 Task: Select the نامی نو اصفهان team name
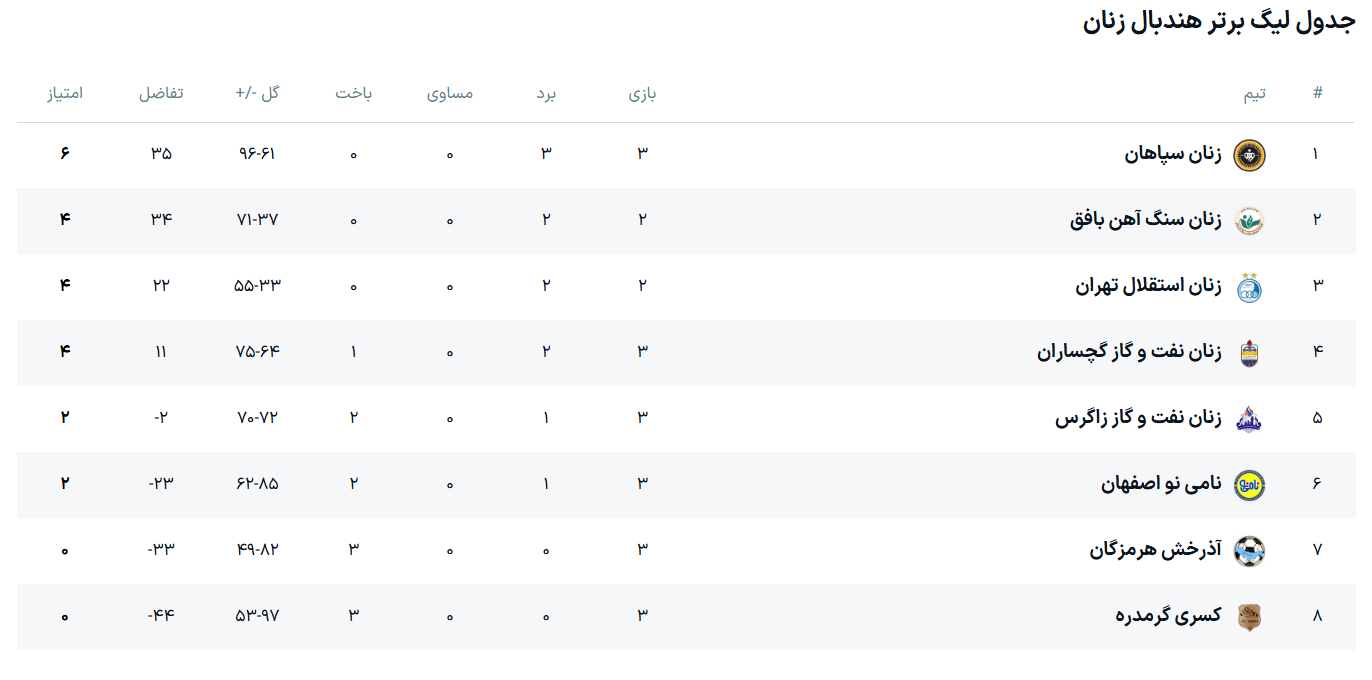(x=1161, y=484)
